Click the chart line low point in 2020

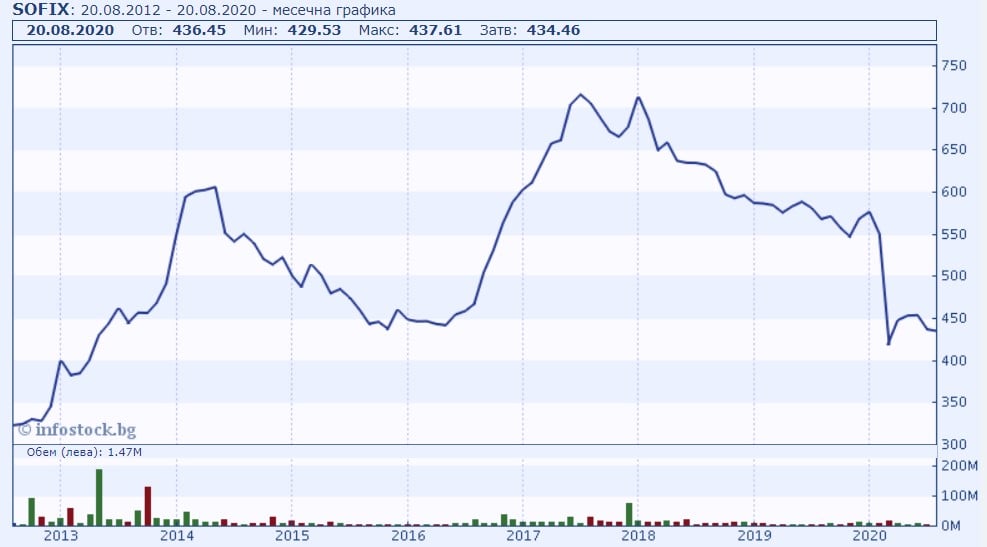pos(889,344)
